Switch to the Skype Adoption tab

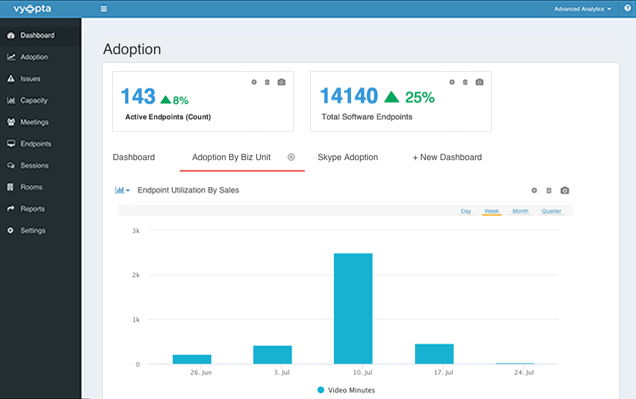348,157
